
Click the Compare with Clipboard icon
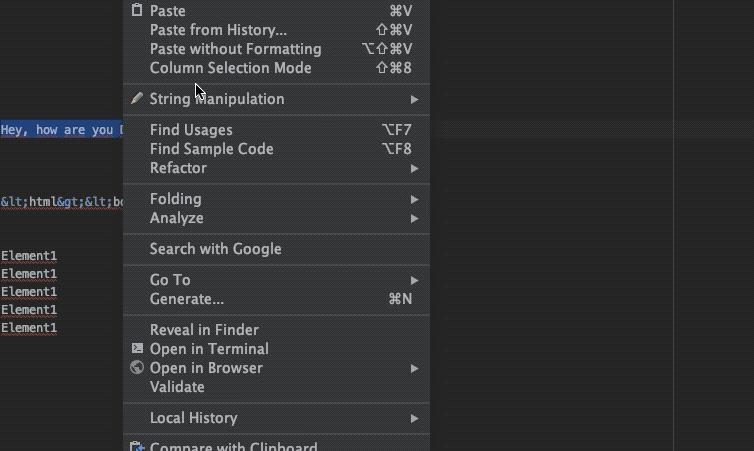tap(137, 446)
